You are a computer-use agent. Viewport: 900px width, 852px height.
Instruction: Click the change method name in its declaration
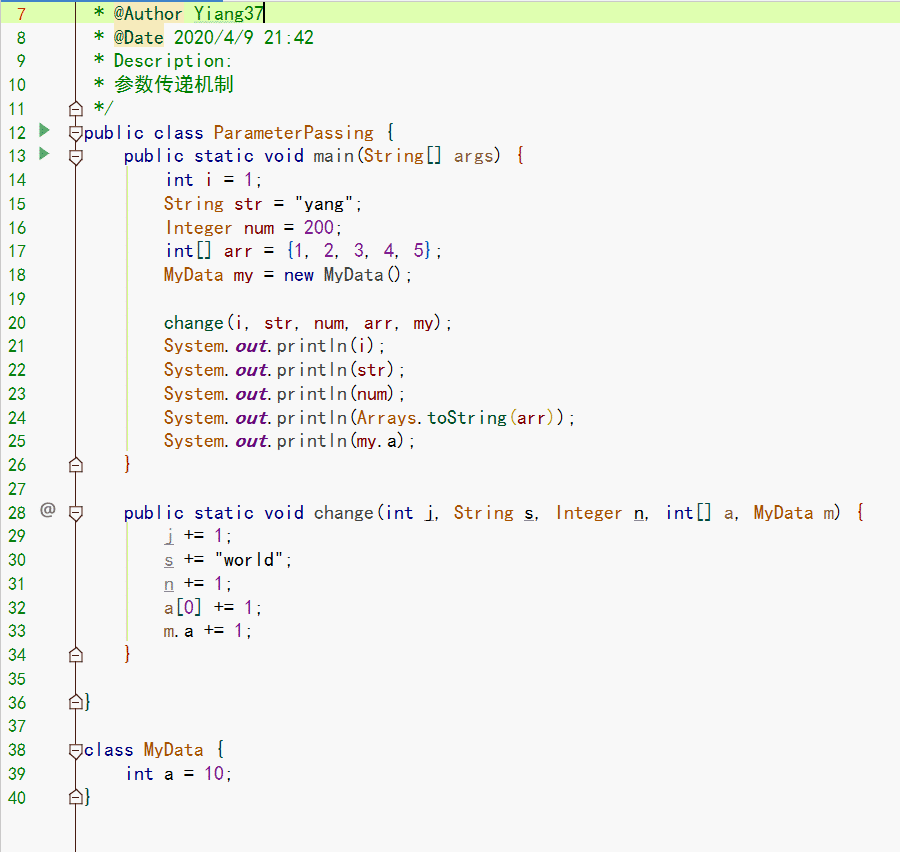coord(344,512)
